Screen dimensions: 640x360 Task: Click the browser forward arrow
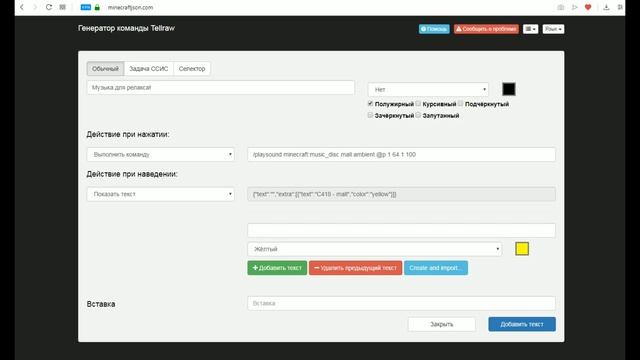pos(35,7)
